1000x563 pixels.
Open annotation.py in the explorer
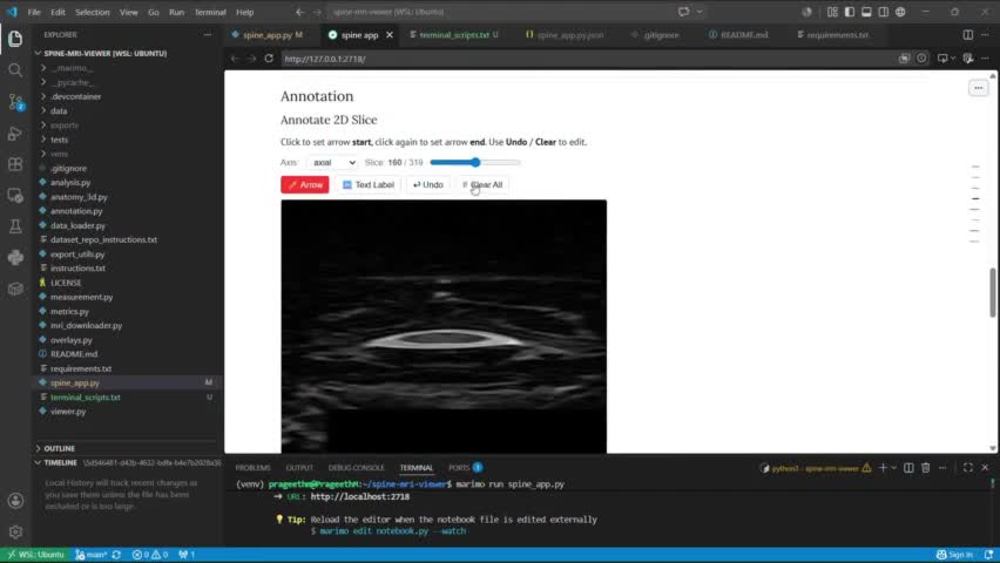[77, 211]
